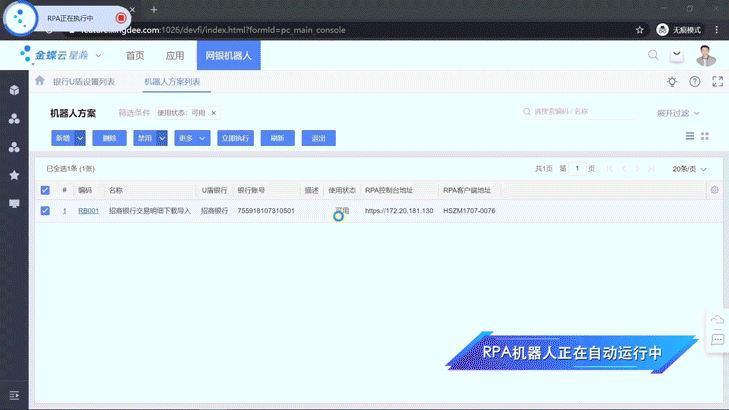Open the browser three-dot menu
The height and width of the screenshot is (410, 729).
[716, 30]
